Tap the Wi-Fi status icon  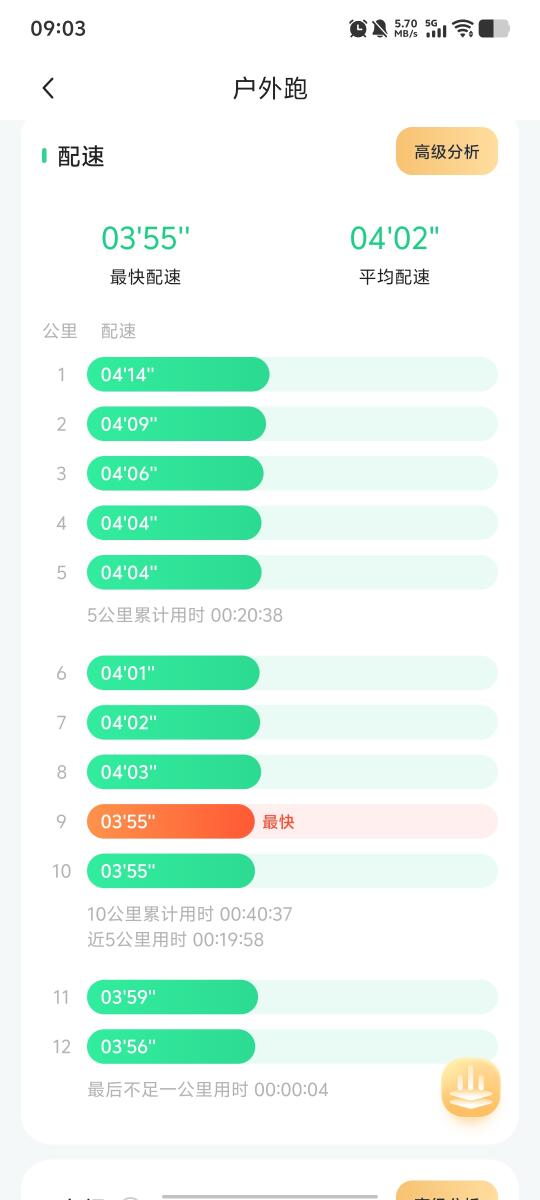click(x=462, y=28)
